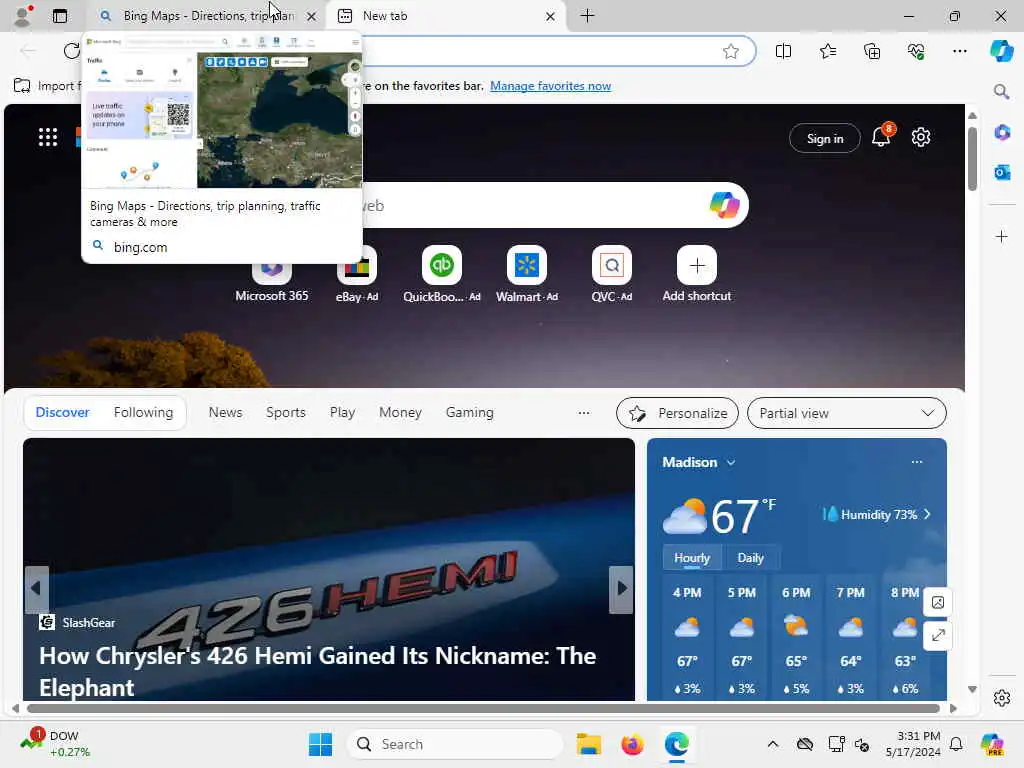
Task: Open Microsoft 365 sidebar icon
Action: pyautogui.click(x=1002, y=133)
